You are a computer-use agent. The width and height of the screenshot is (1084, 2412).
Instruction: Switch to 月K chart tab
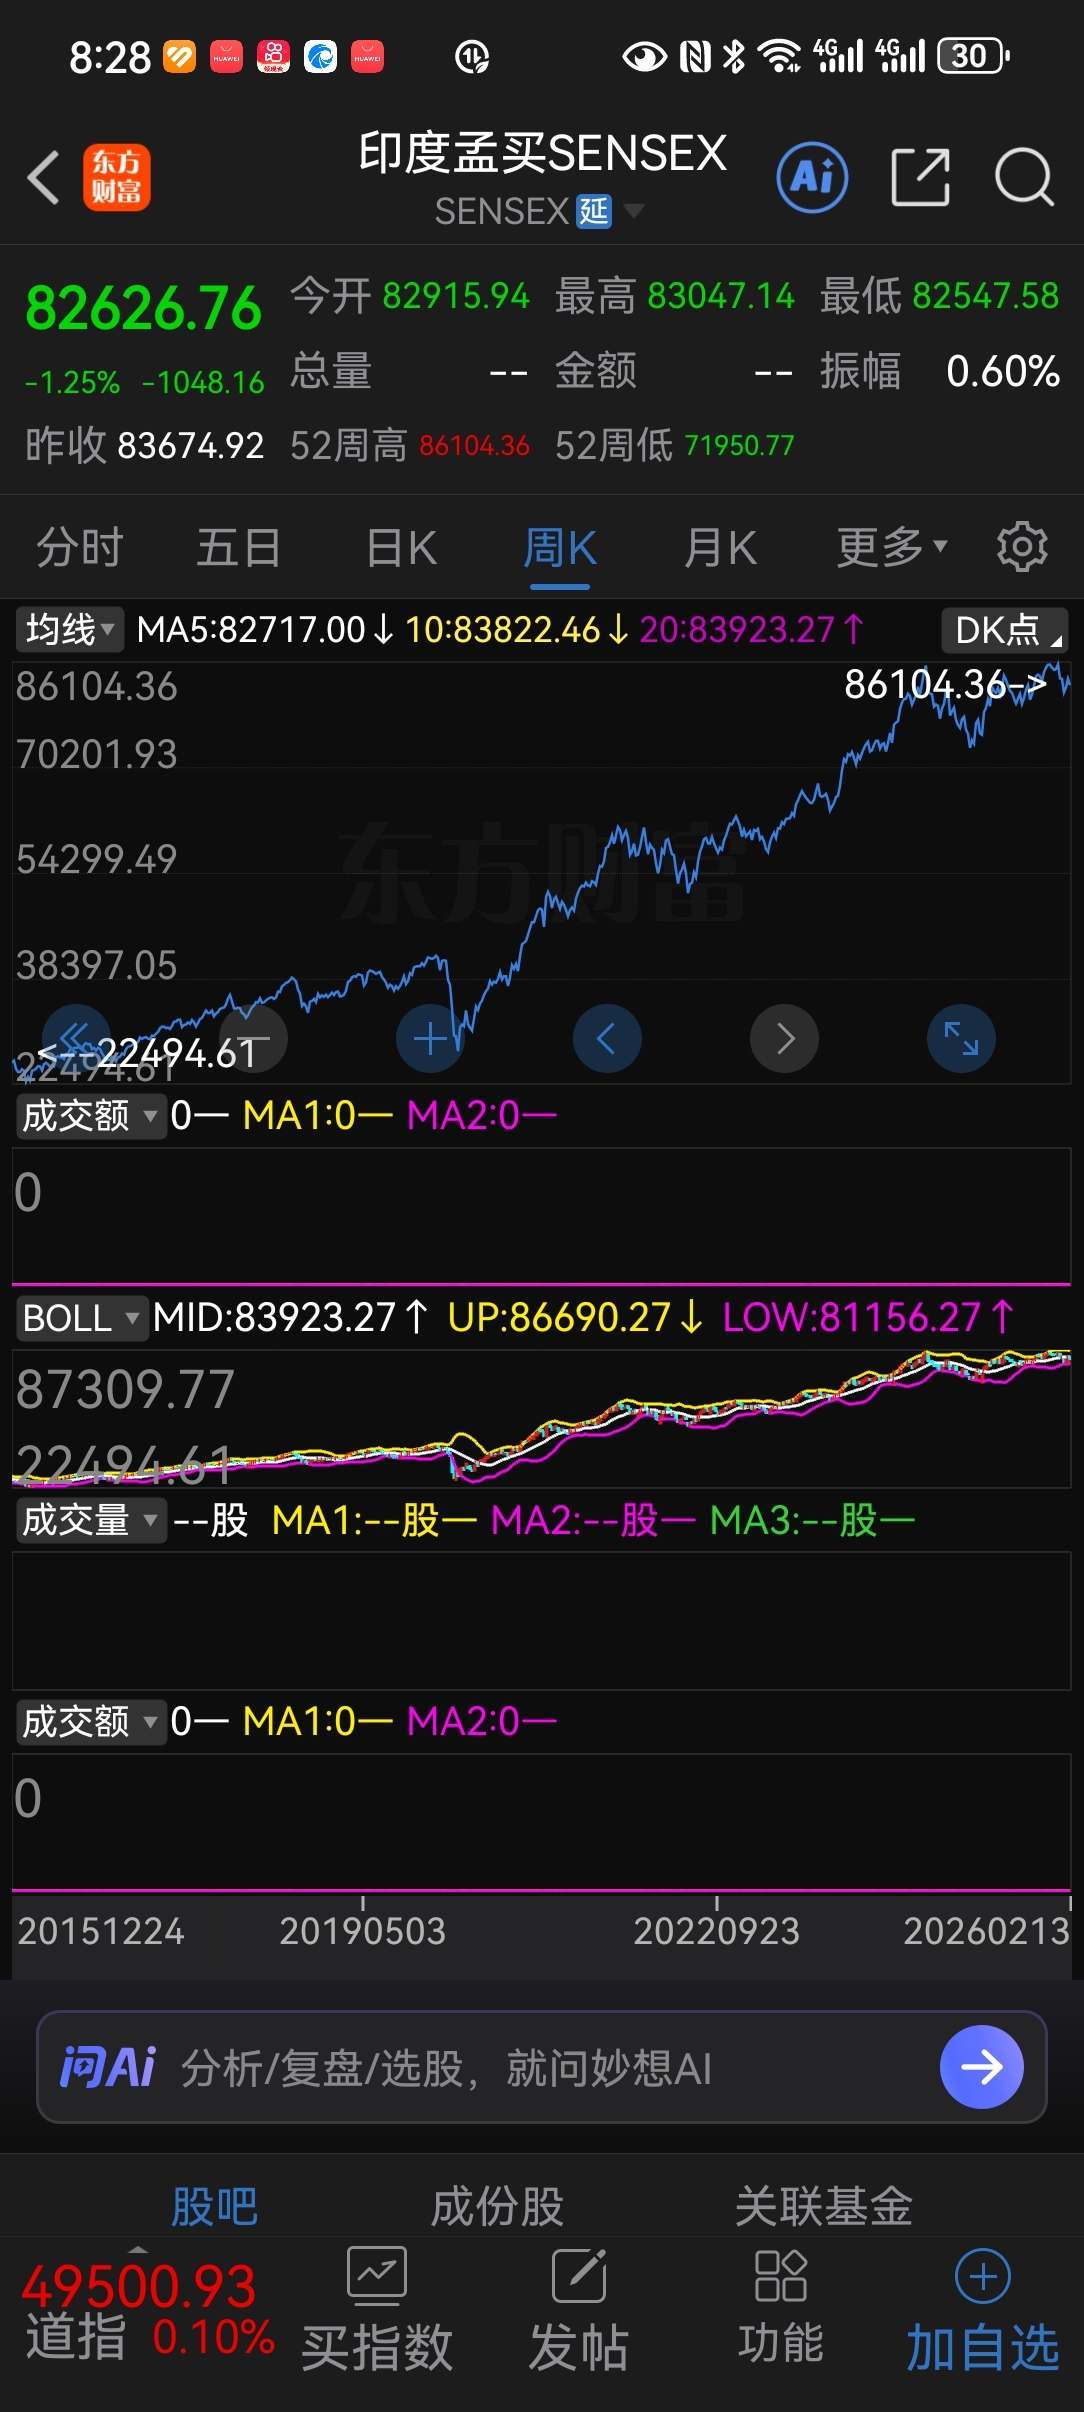tap(720, 547)
